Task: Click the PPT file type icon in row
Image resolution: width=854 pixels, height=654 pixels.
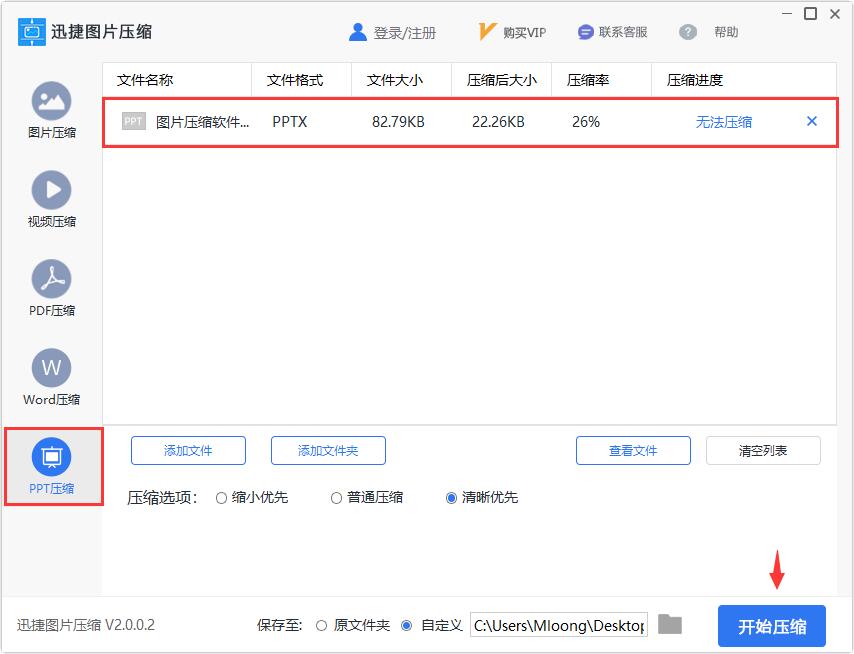Action: (x=133, y=121)
